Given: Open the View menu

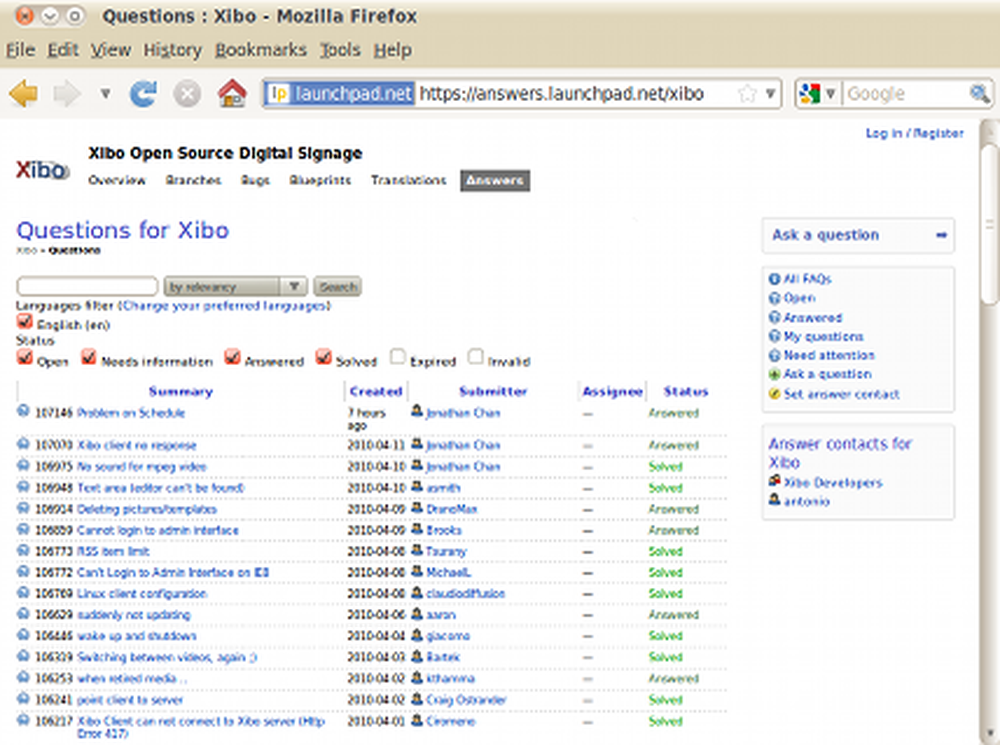Looking at the screenshot, I should click(x=110, y=50).
